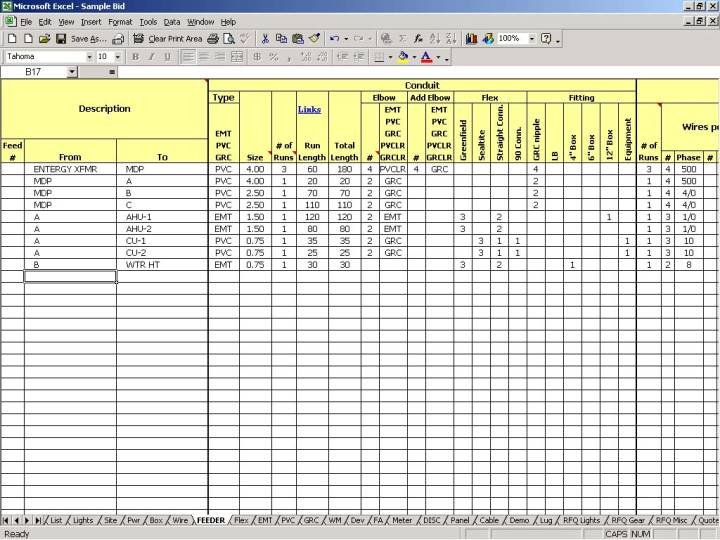Toggle Underline formatting

(x=167, y=57)
